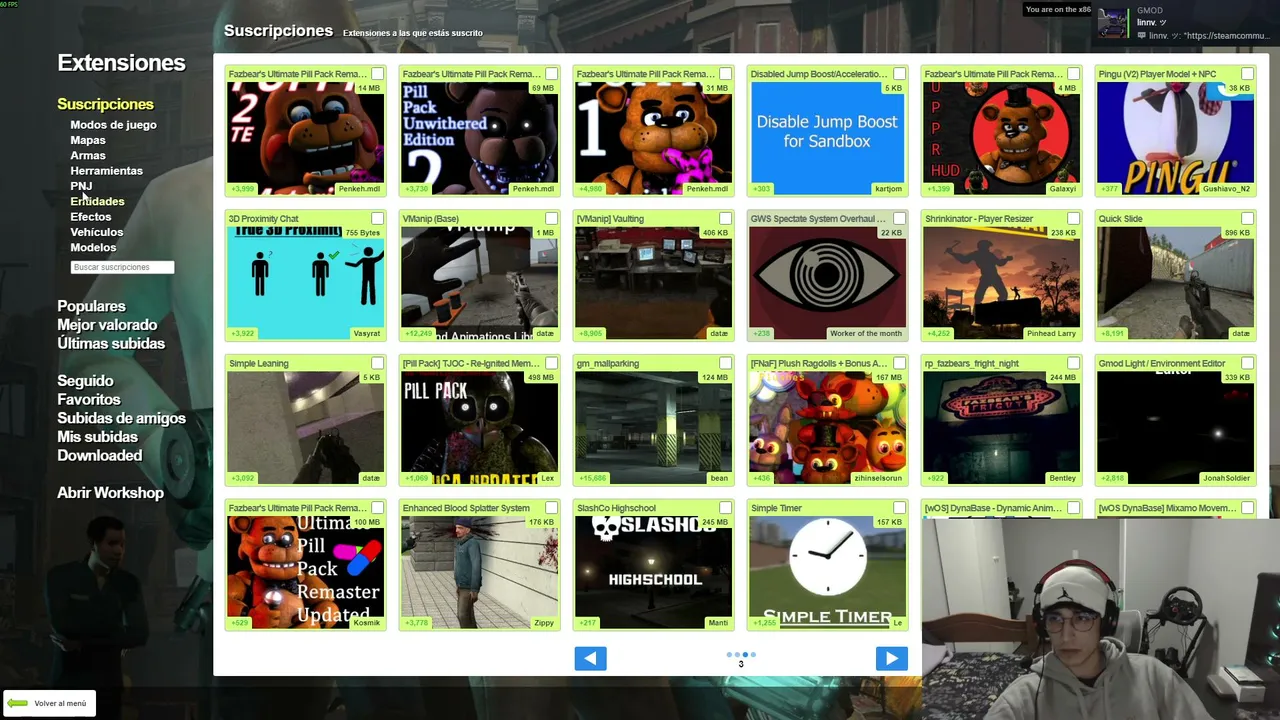Select the SlashCo Highschool thumbnail
Viewport: 1280px width, 720px height.
click(x=653, y=572)
